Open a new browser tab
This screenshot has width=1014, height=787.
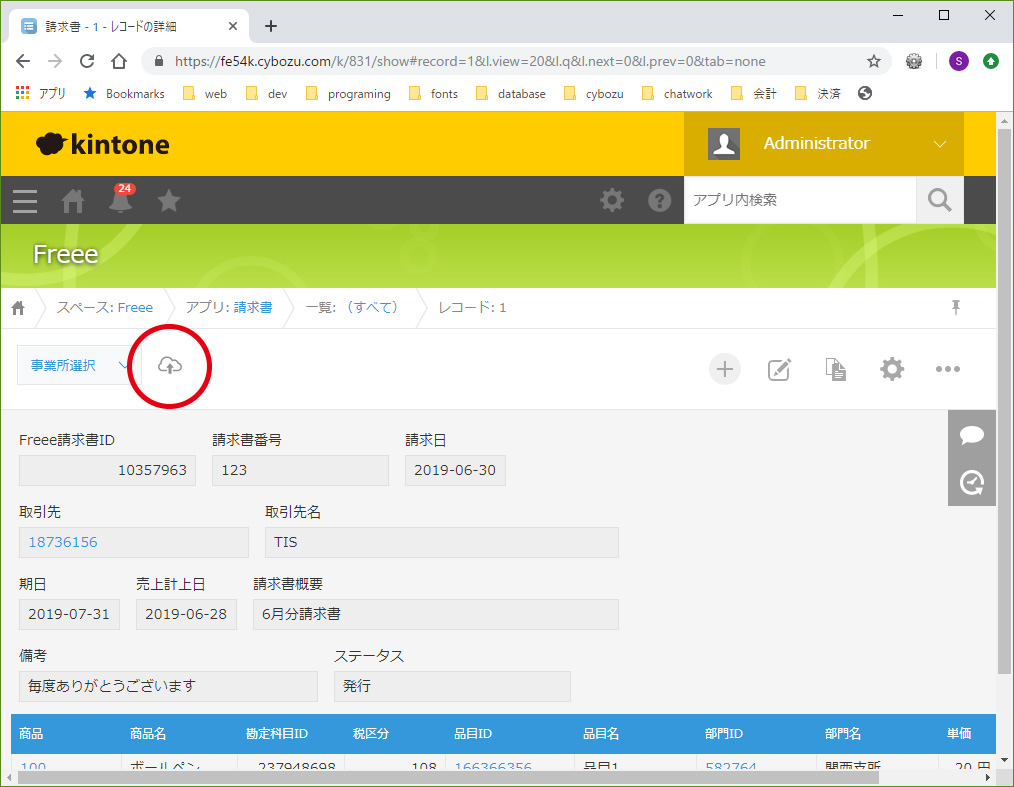(271, 26)
